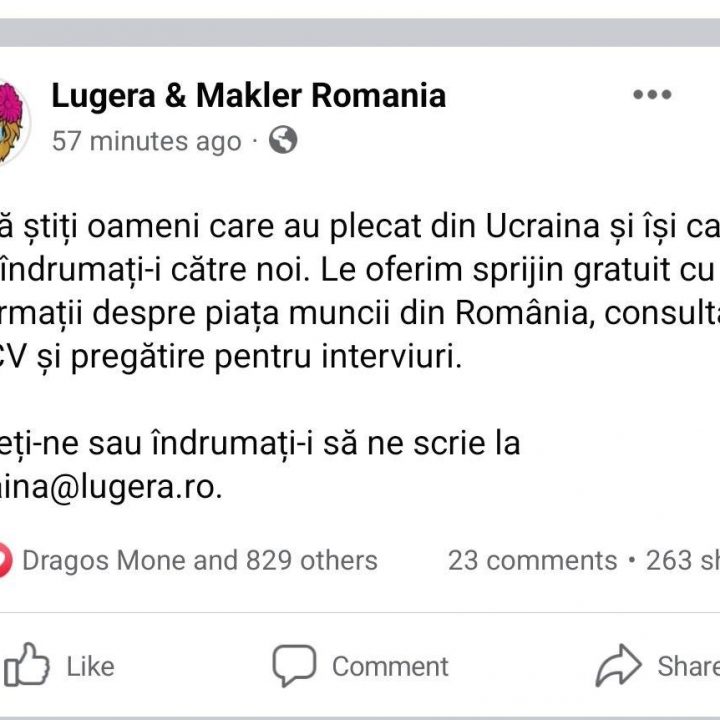Click the Comment speech bubble icon
Screen dimensions: 720x720
click(294, 665)
